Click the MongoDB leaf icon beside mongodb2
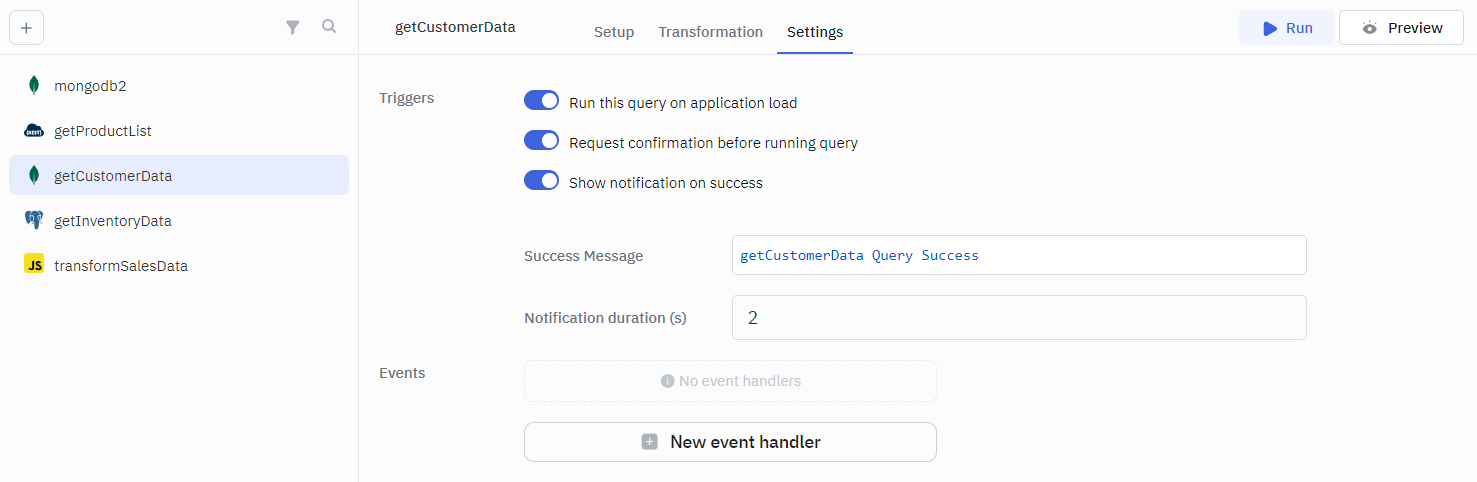Image resolution: width=1477 pixels, height=482 pixels. point(34,86)
